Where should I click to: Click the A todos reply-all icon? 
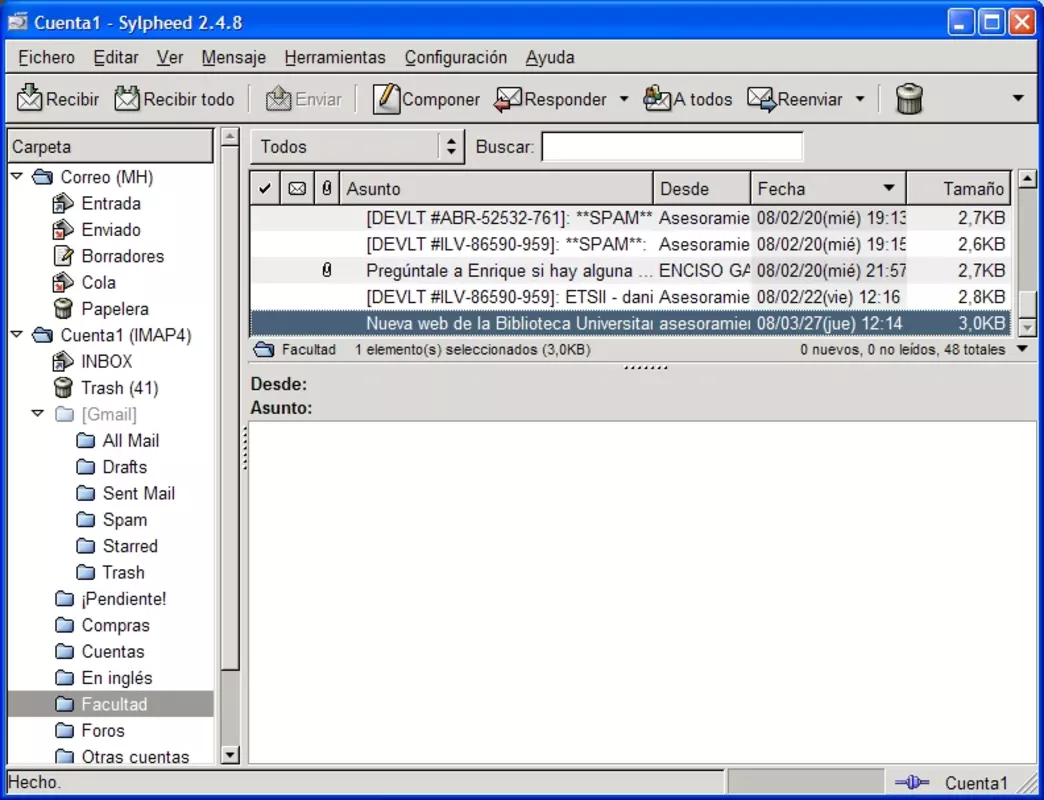657,99
